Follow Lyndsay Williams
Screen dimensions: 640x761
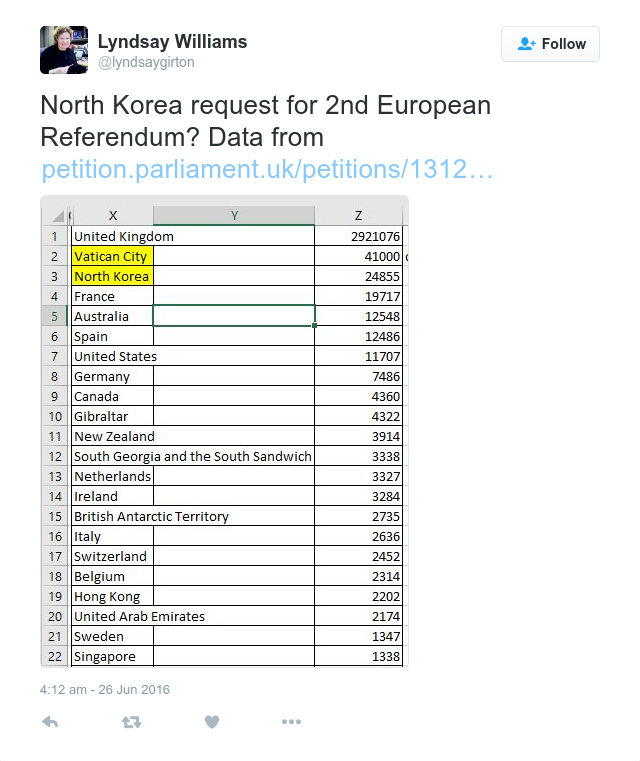[x=550, y=44]
